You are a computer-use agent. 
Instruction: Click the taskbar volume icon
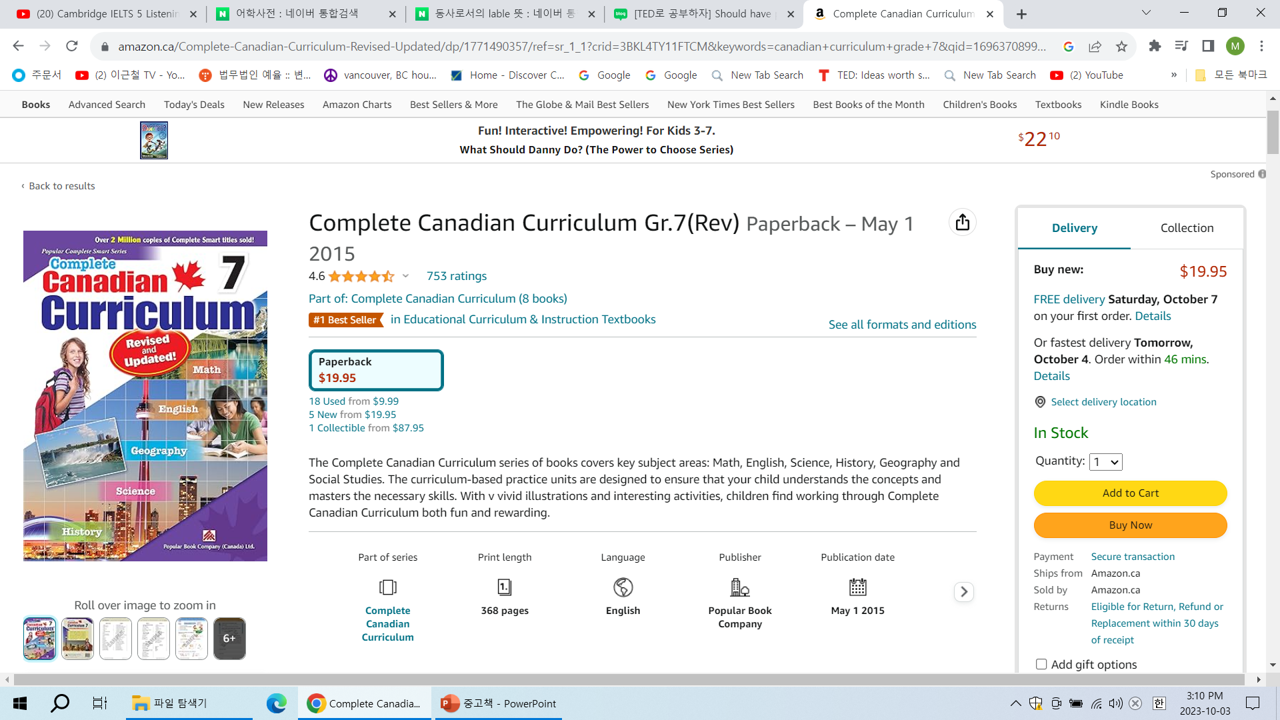point(1116,704)
